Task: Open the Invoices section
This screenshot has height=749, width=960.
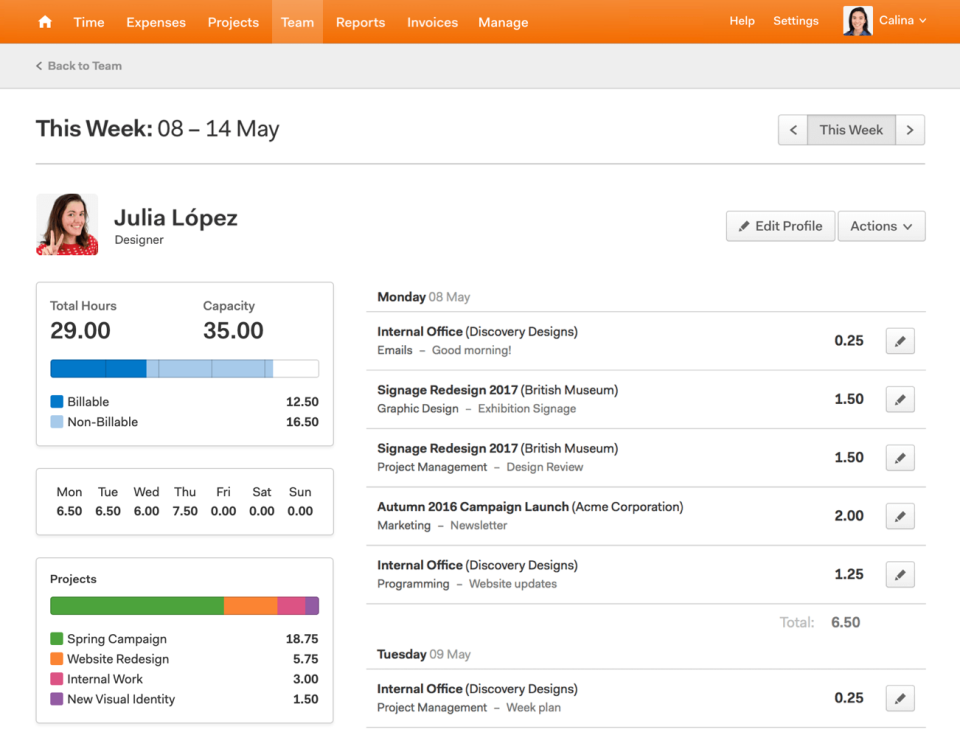Action: click(432, 21)
